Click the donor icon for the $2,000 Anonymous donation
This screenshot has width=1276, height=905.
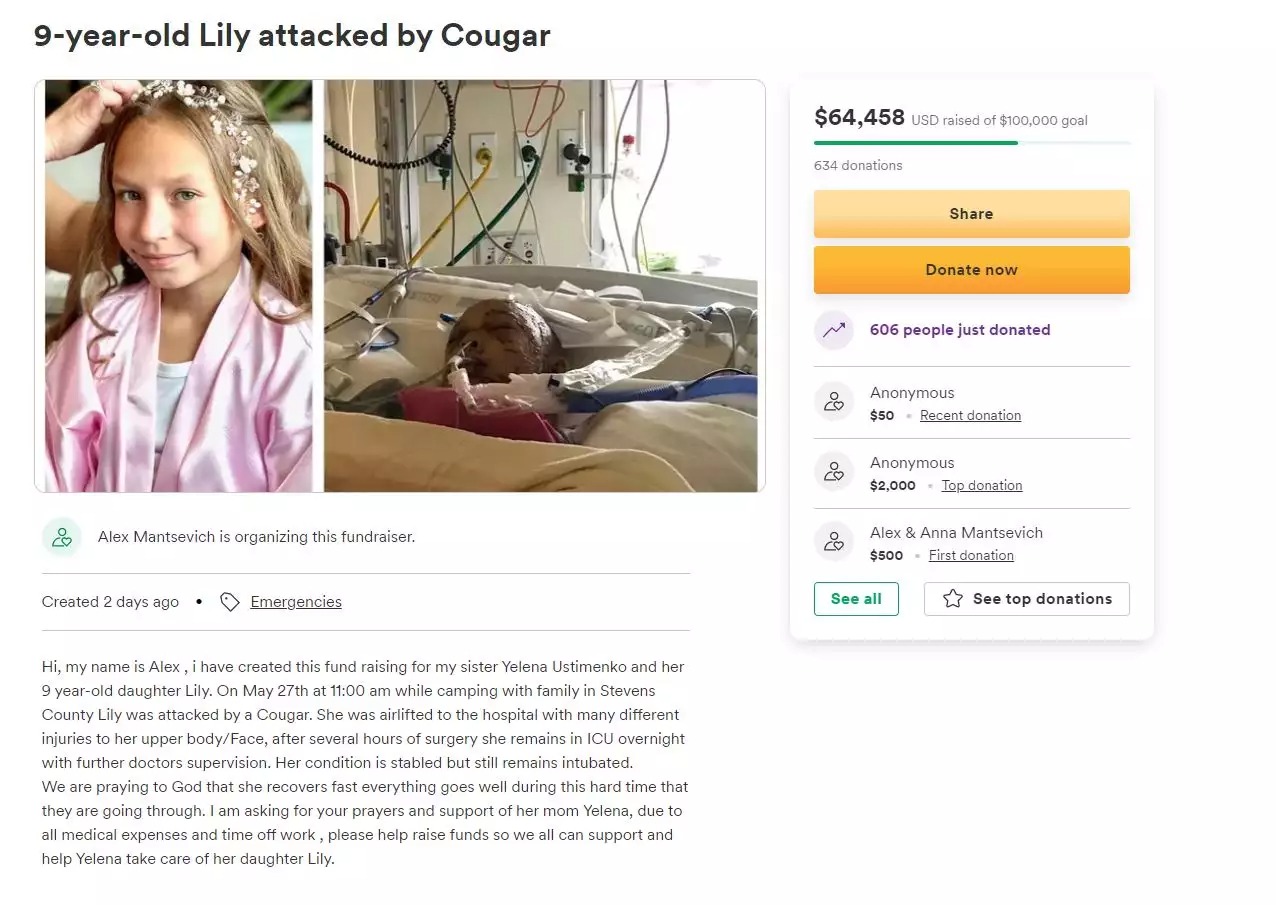834,472
